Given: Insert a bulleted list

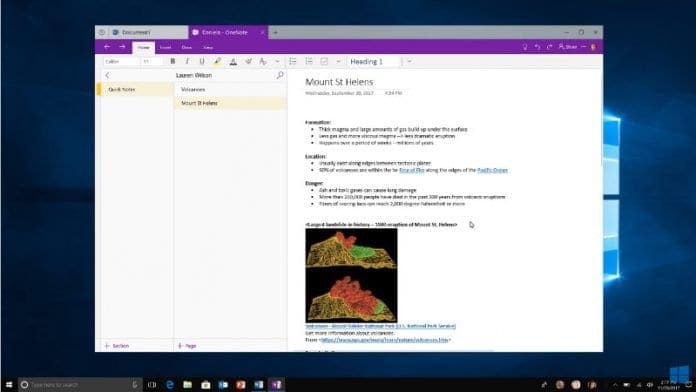Looking at the screenshot, I should pos(293,62).
